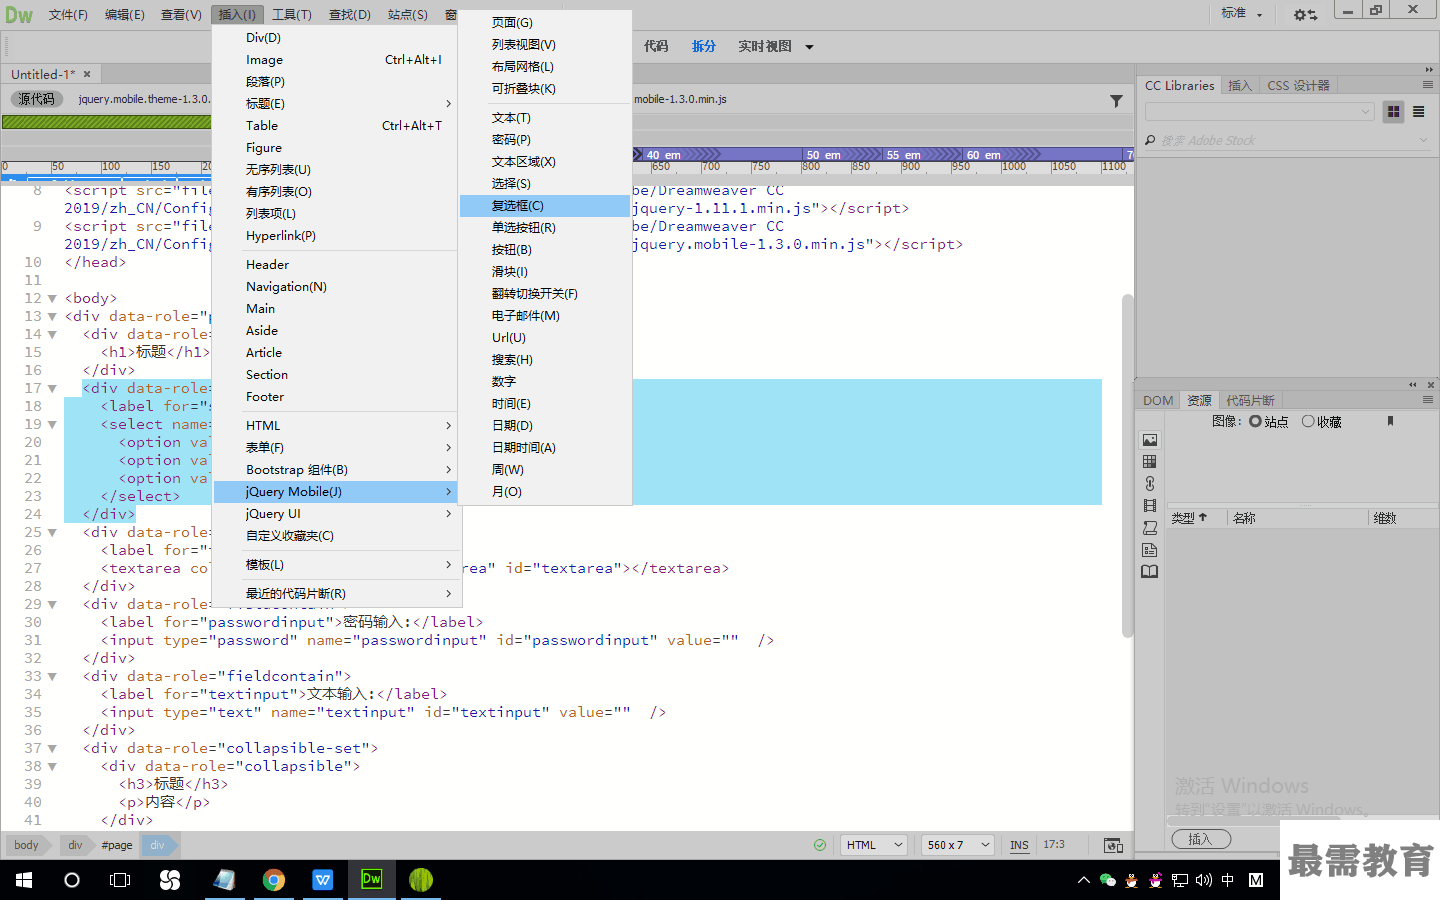Select the Library asset category icon

[1150, 572]
